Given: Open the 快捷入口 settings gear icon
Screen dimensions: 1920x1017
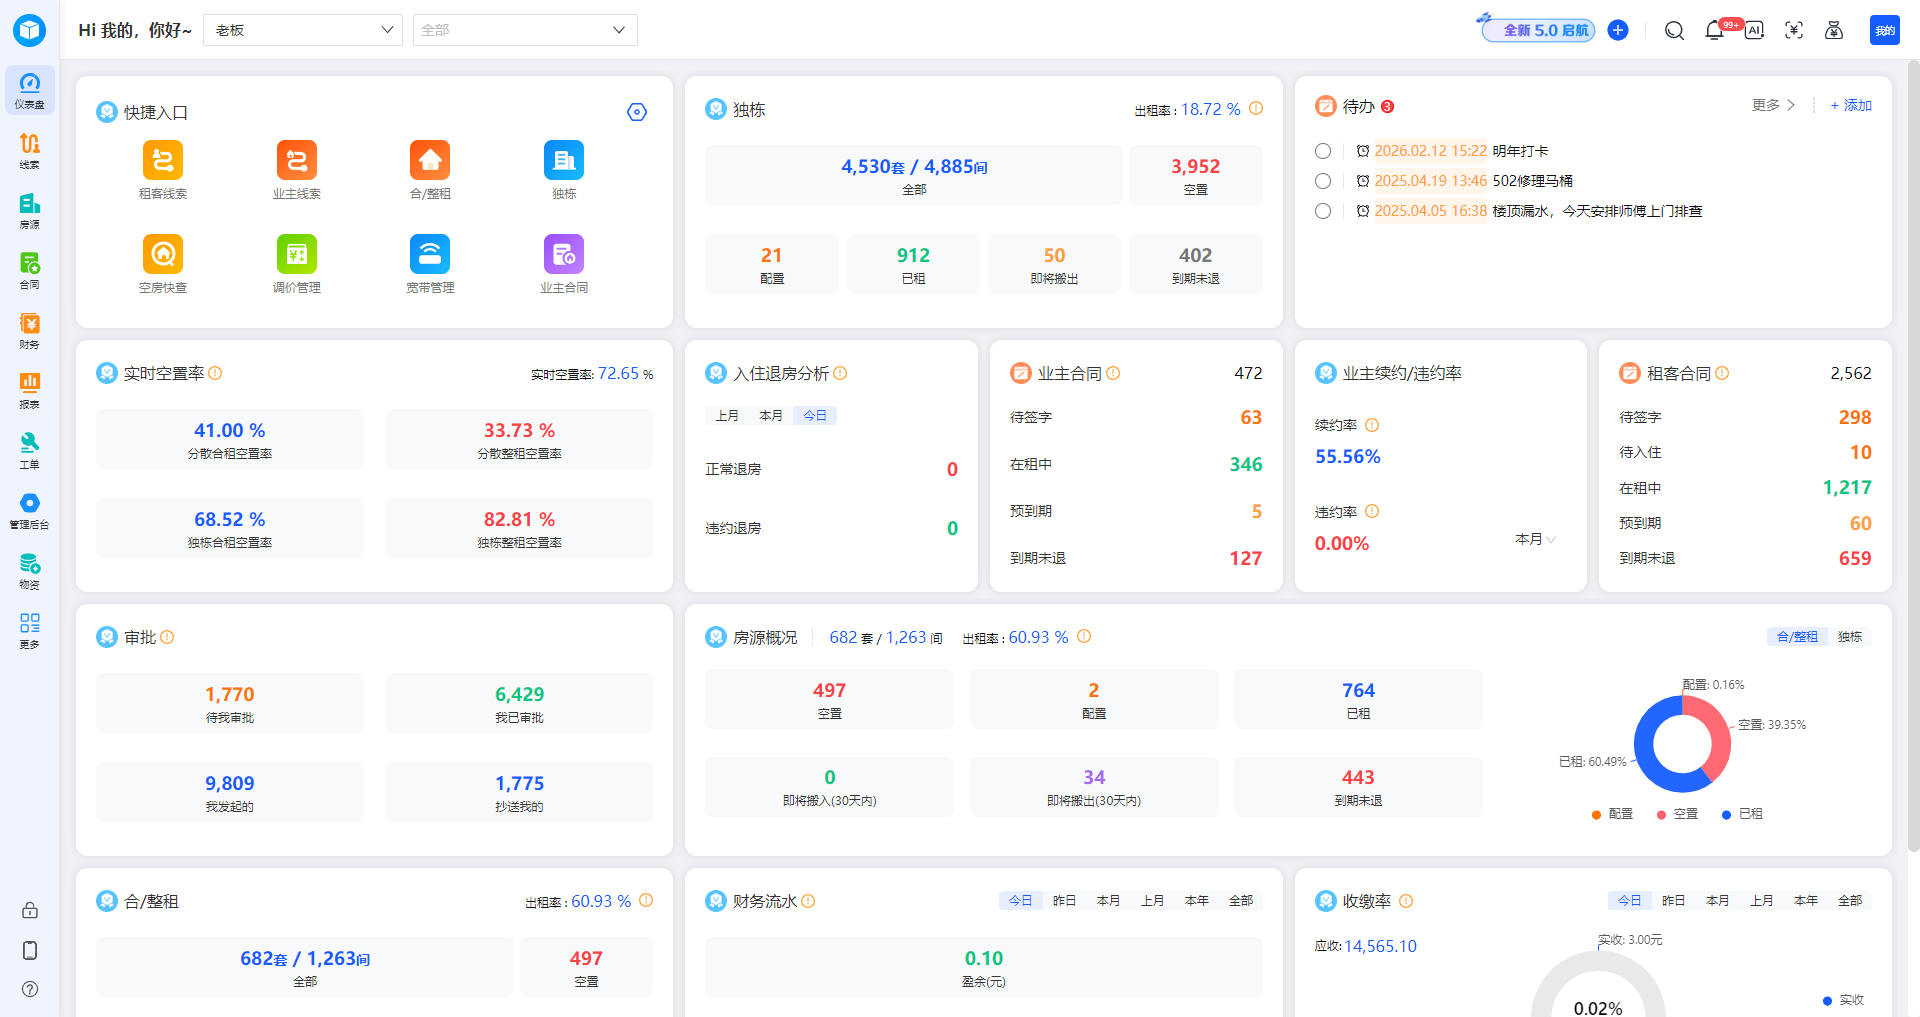Looking at the screenshot, I should (637, 112).
